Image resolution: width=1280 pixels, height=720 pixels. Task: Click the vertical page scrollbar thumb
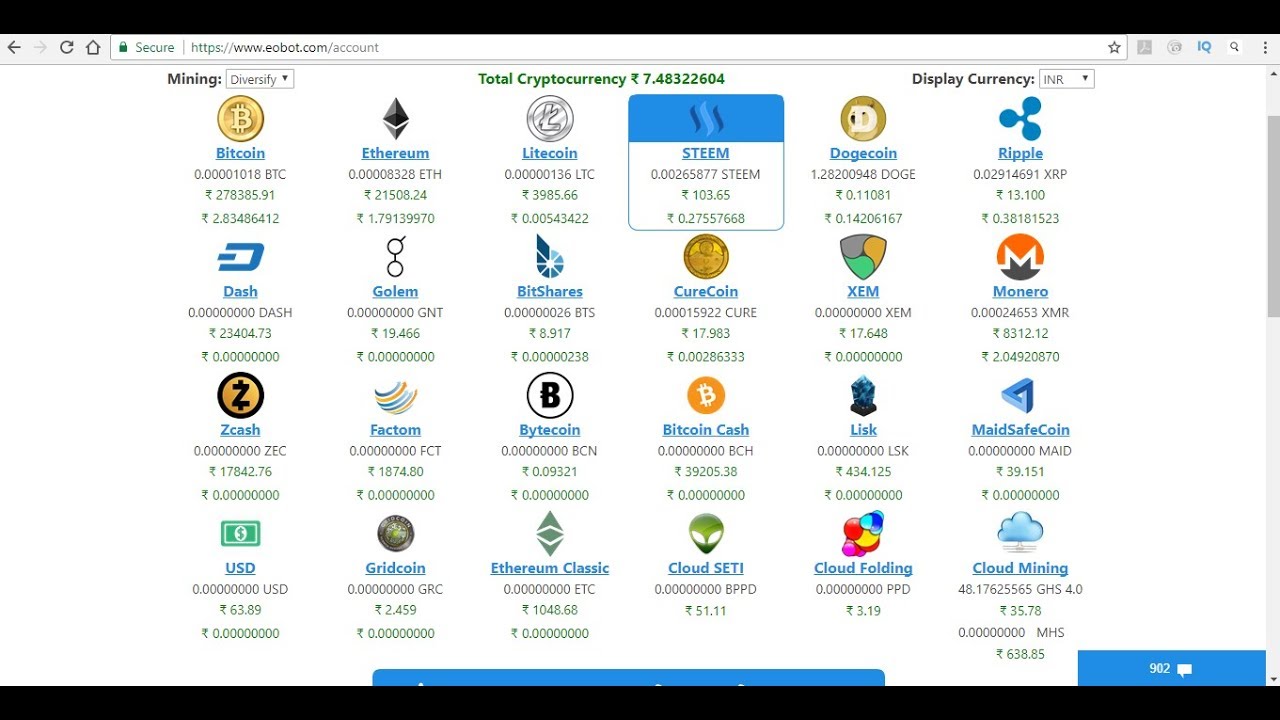(x=1273, y=216)
